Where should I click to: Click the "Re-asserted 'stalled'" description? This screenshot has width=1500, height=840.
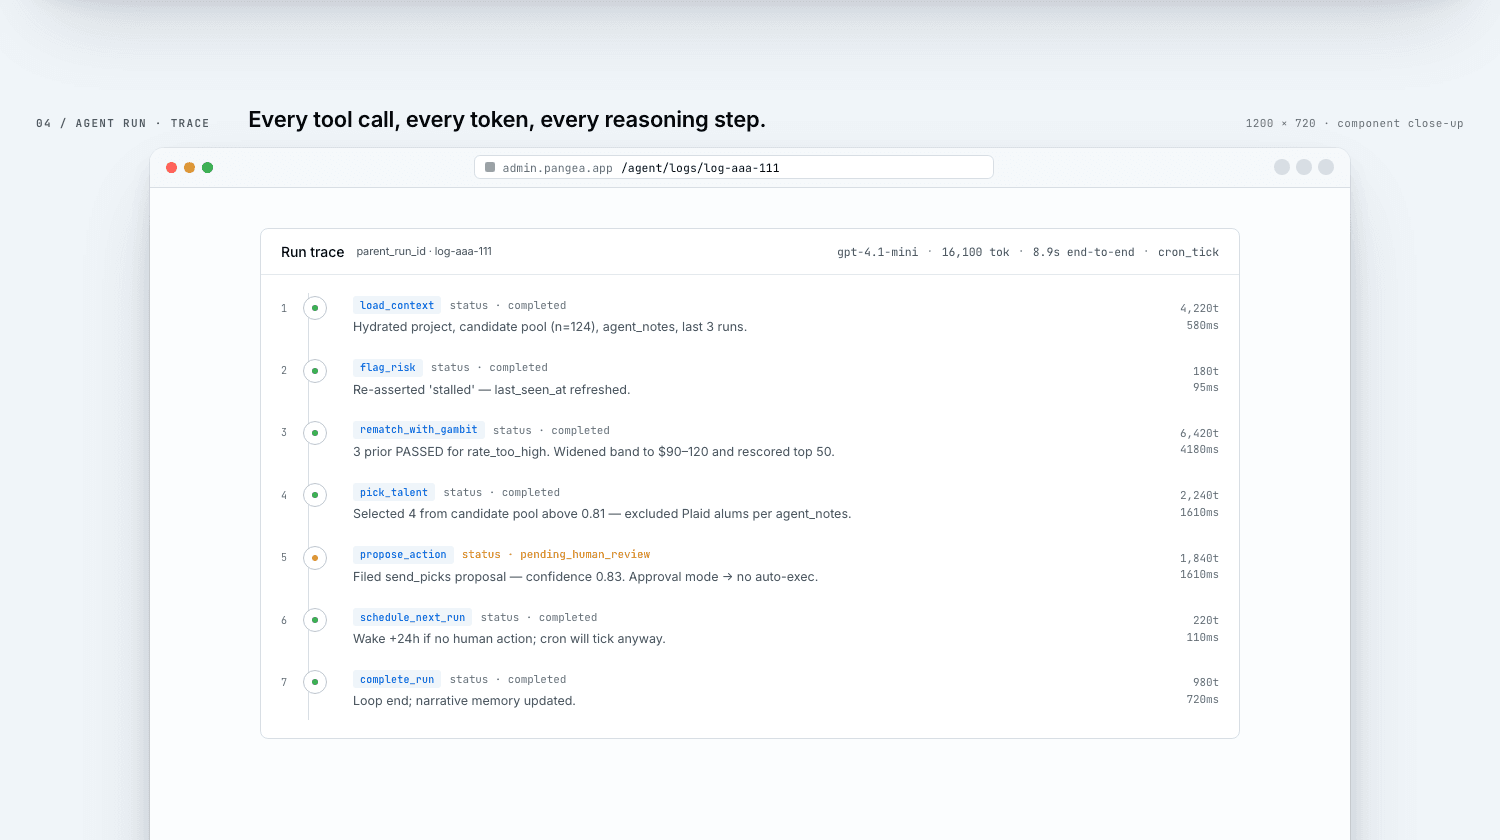click(491, 390)
